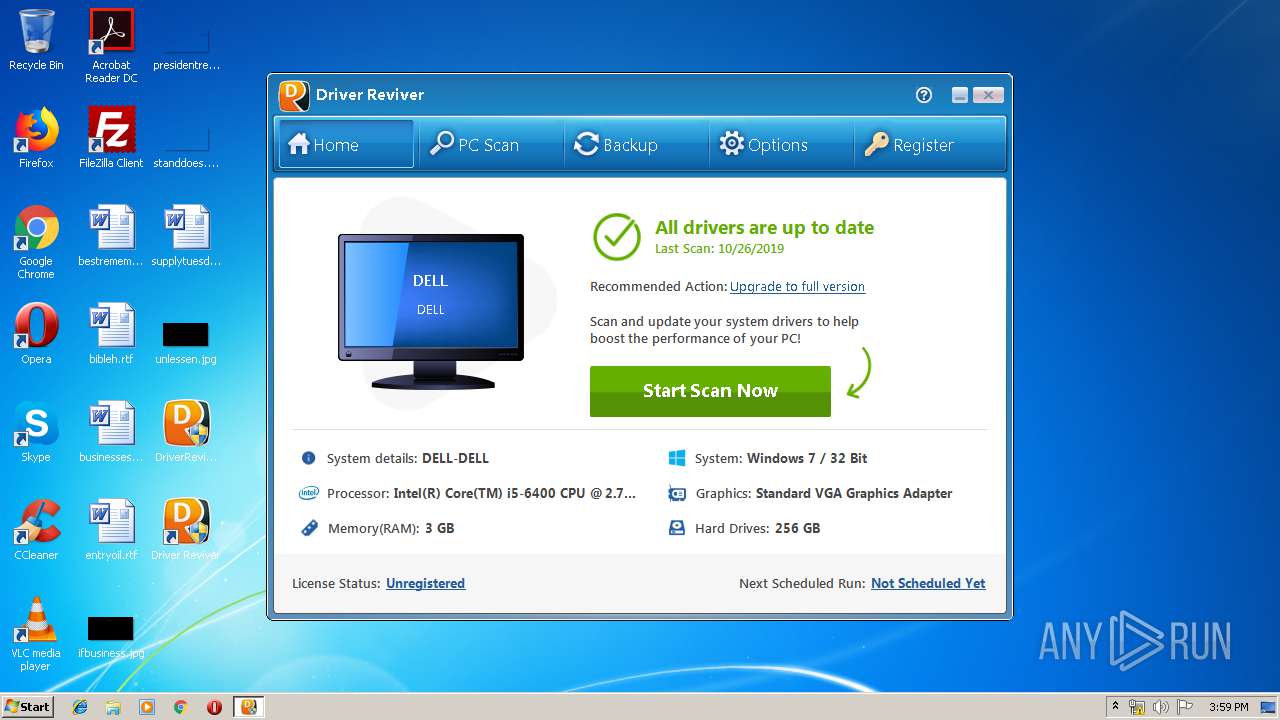Viewport: 1280px width, 720px height.
Task: Go to the Options tab
Action: pos(780,144)
